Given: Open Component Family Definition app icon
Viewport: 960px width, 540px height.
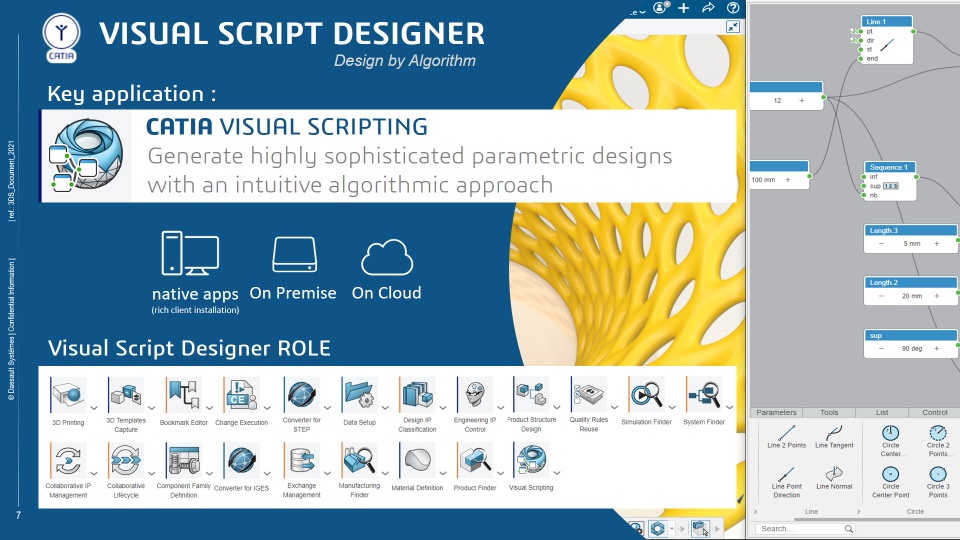Looking at the screenshot, I should [184, 460].
